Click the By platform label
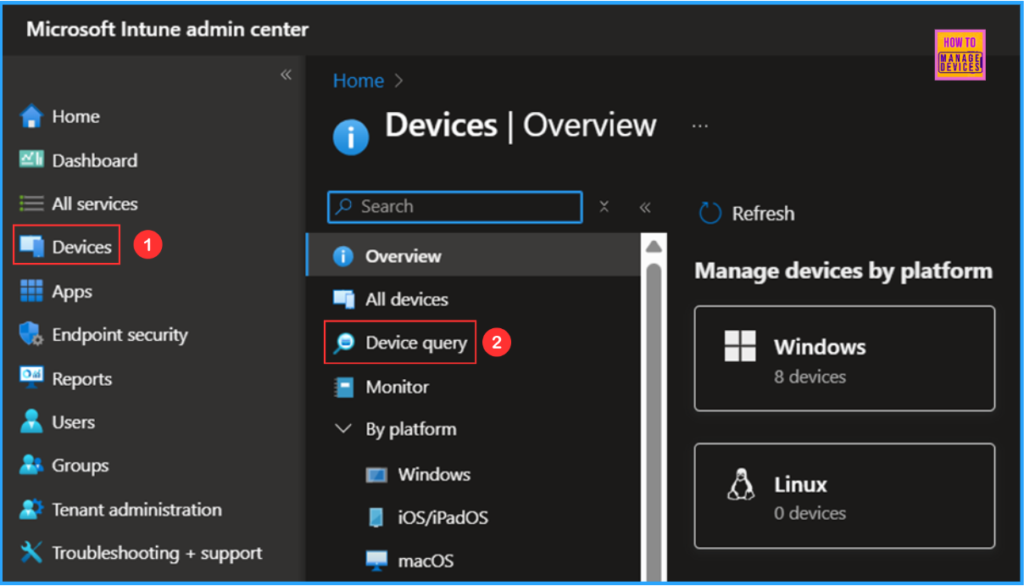 [411, 429]
